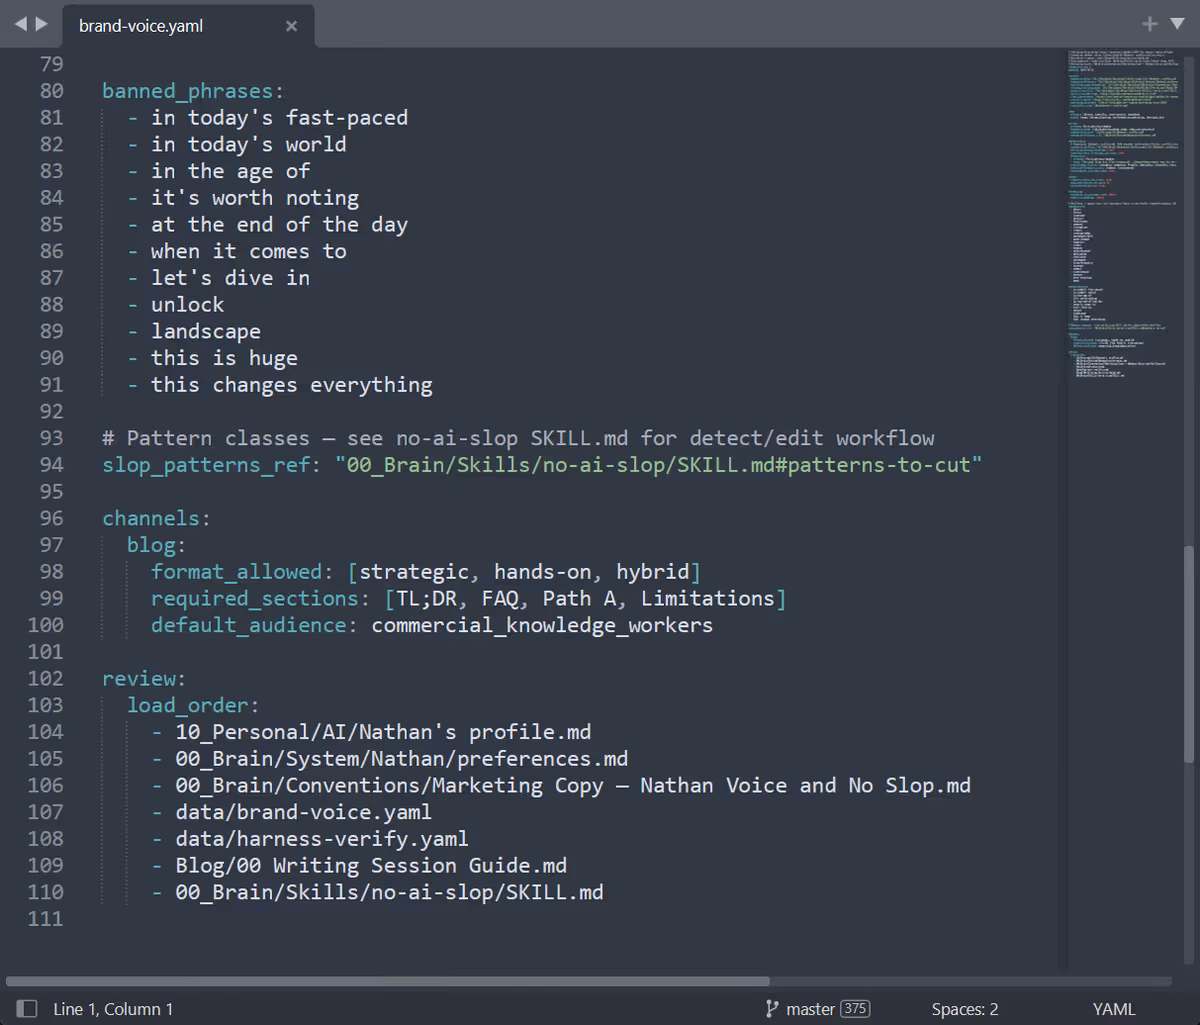This screenshot has height=1025, width=1200.
Task: Click the "this is huge" entry
Action: [224, 358]
